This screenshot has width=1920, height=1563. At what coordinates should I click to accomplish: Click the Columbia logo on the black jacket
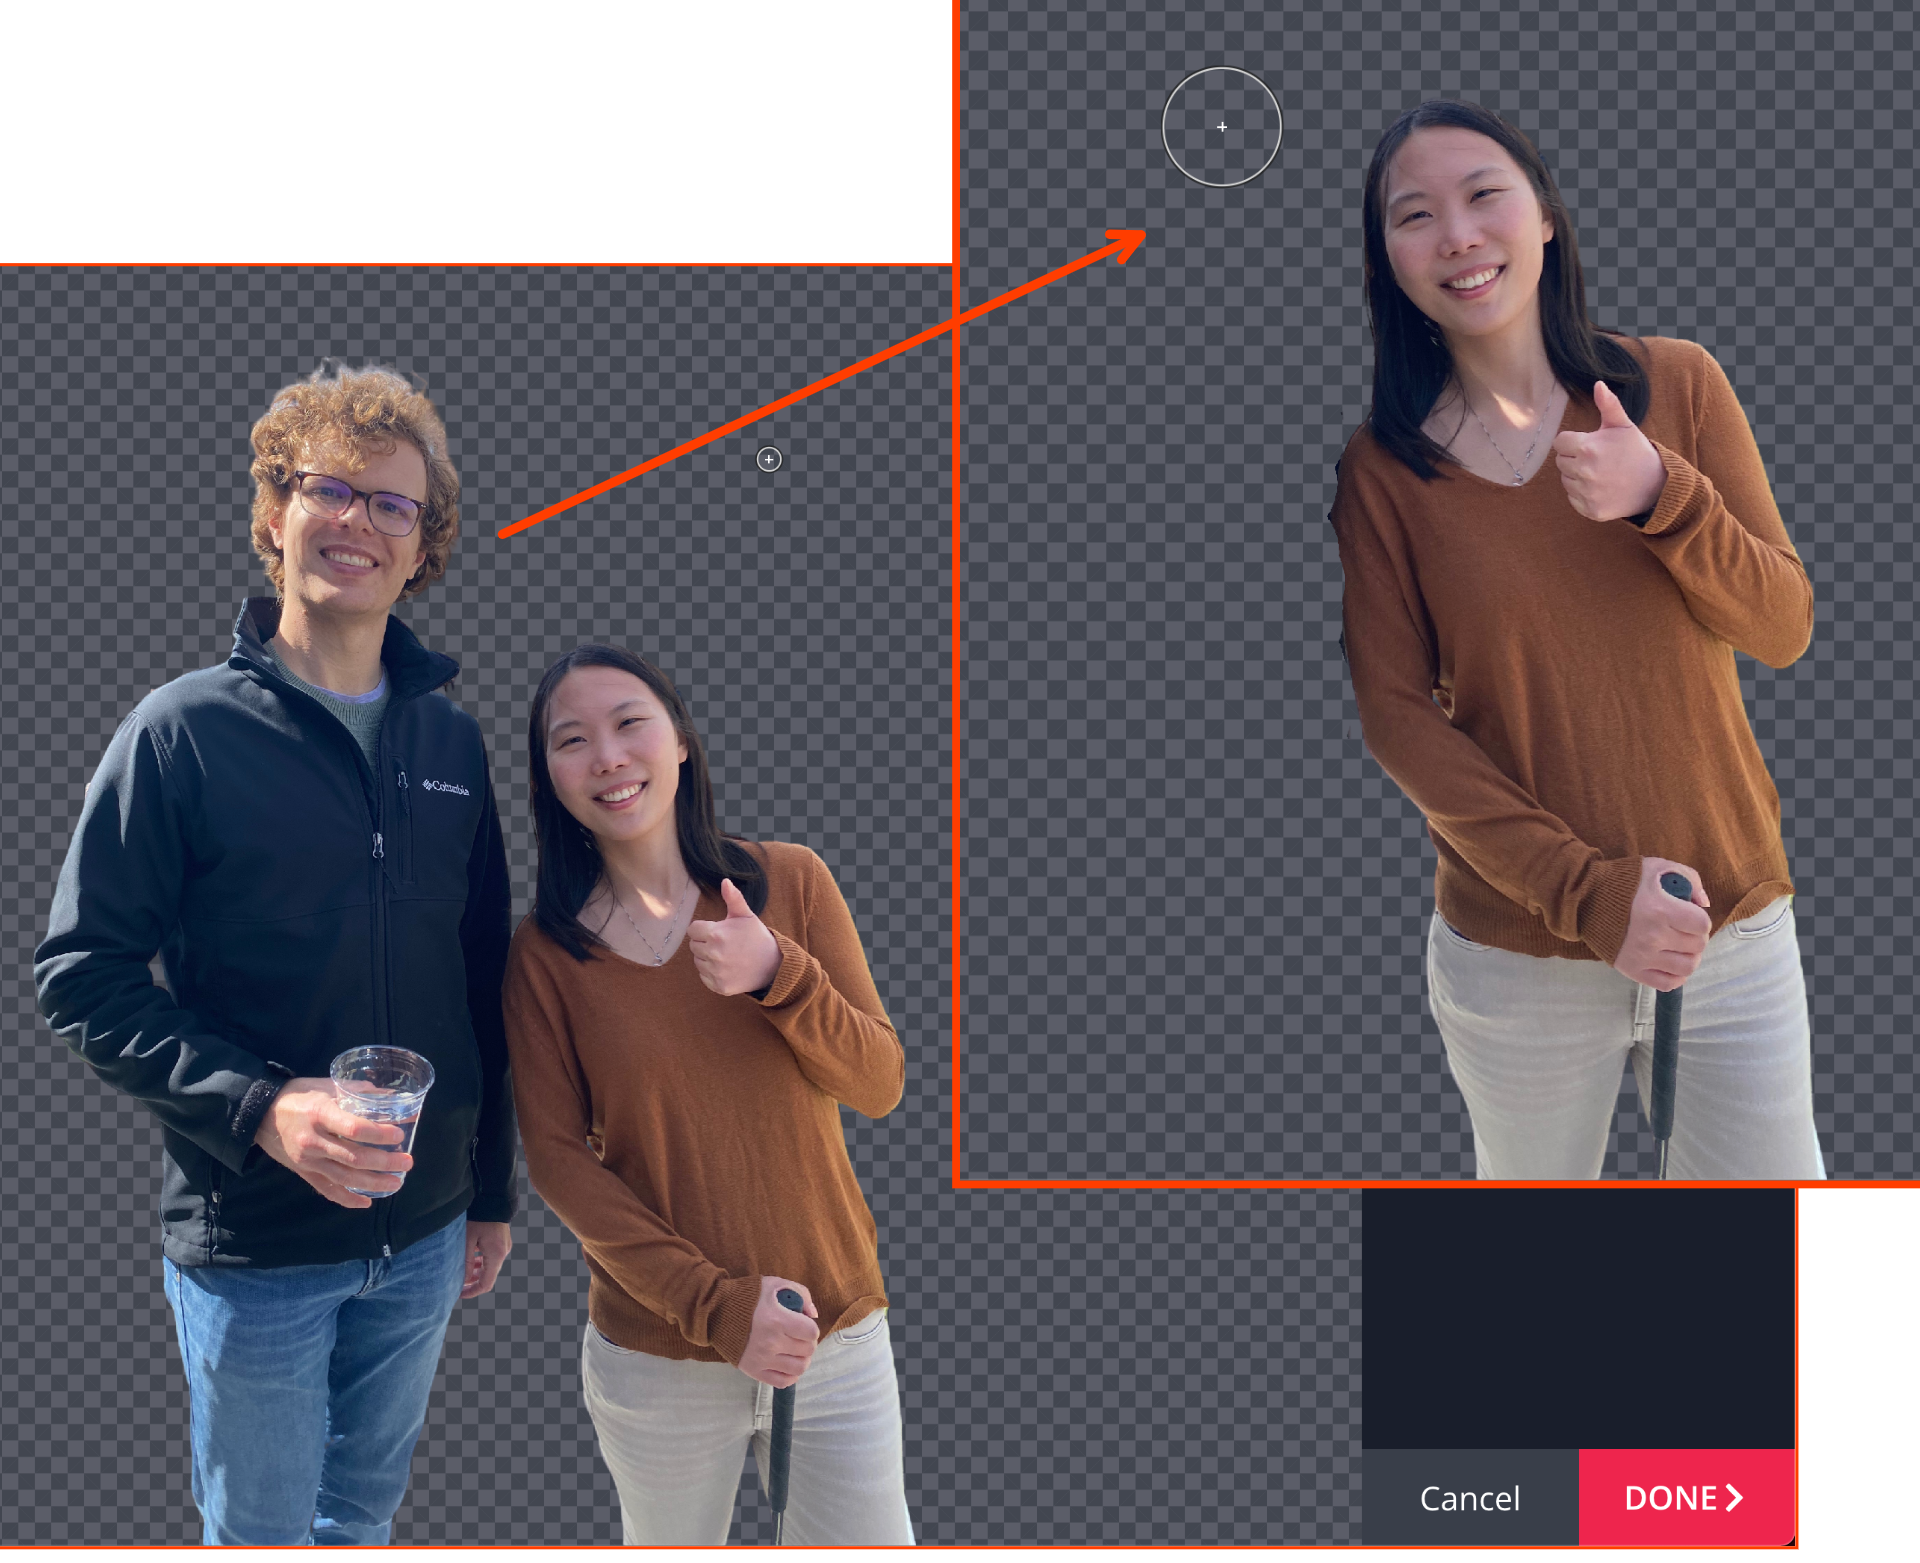tap(446, 787)
